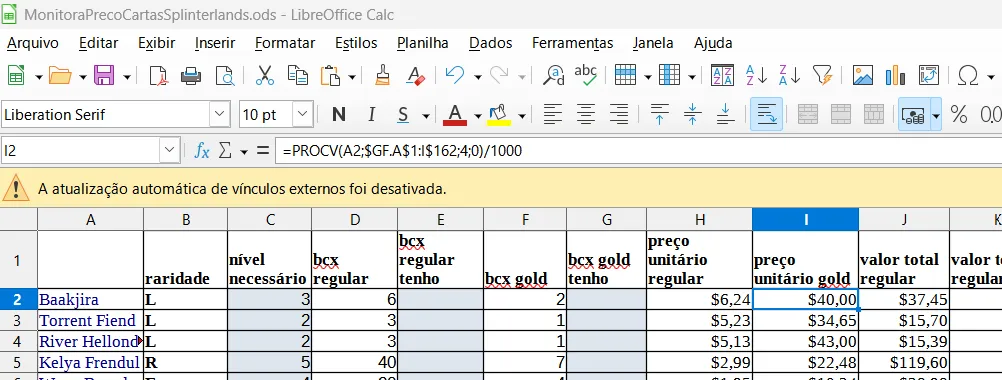Open Function Wizard fx icon
1002x380 pixels.
(202, 151)
